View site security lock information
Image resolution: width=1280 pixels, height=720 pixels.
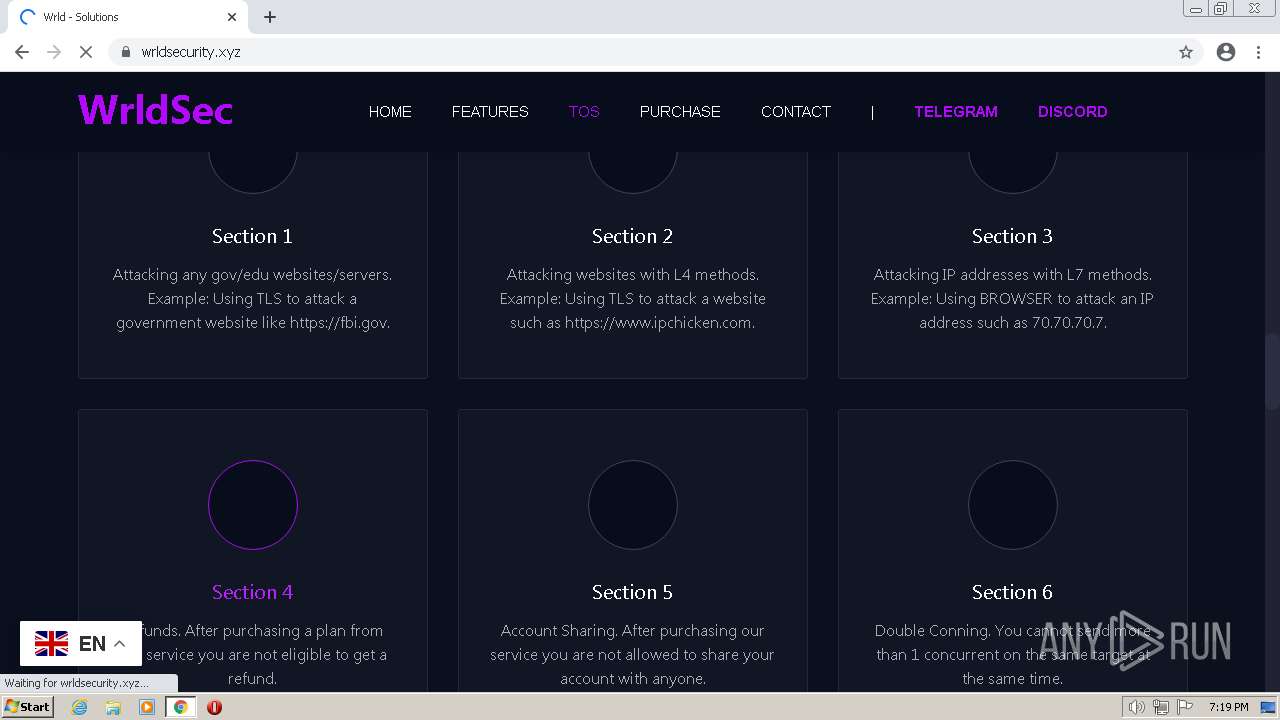coord(126,52)
